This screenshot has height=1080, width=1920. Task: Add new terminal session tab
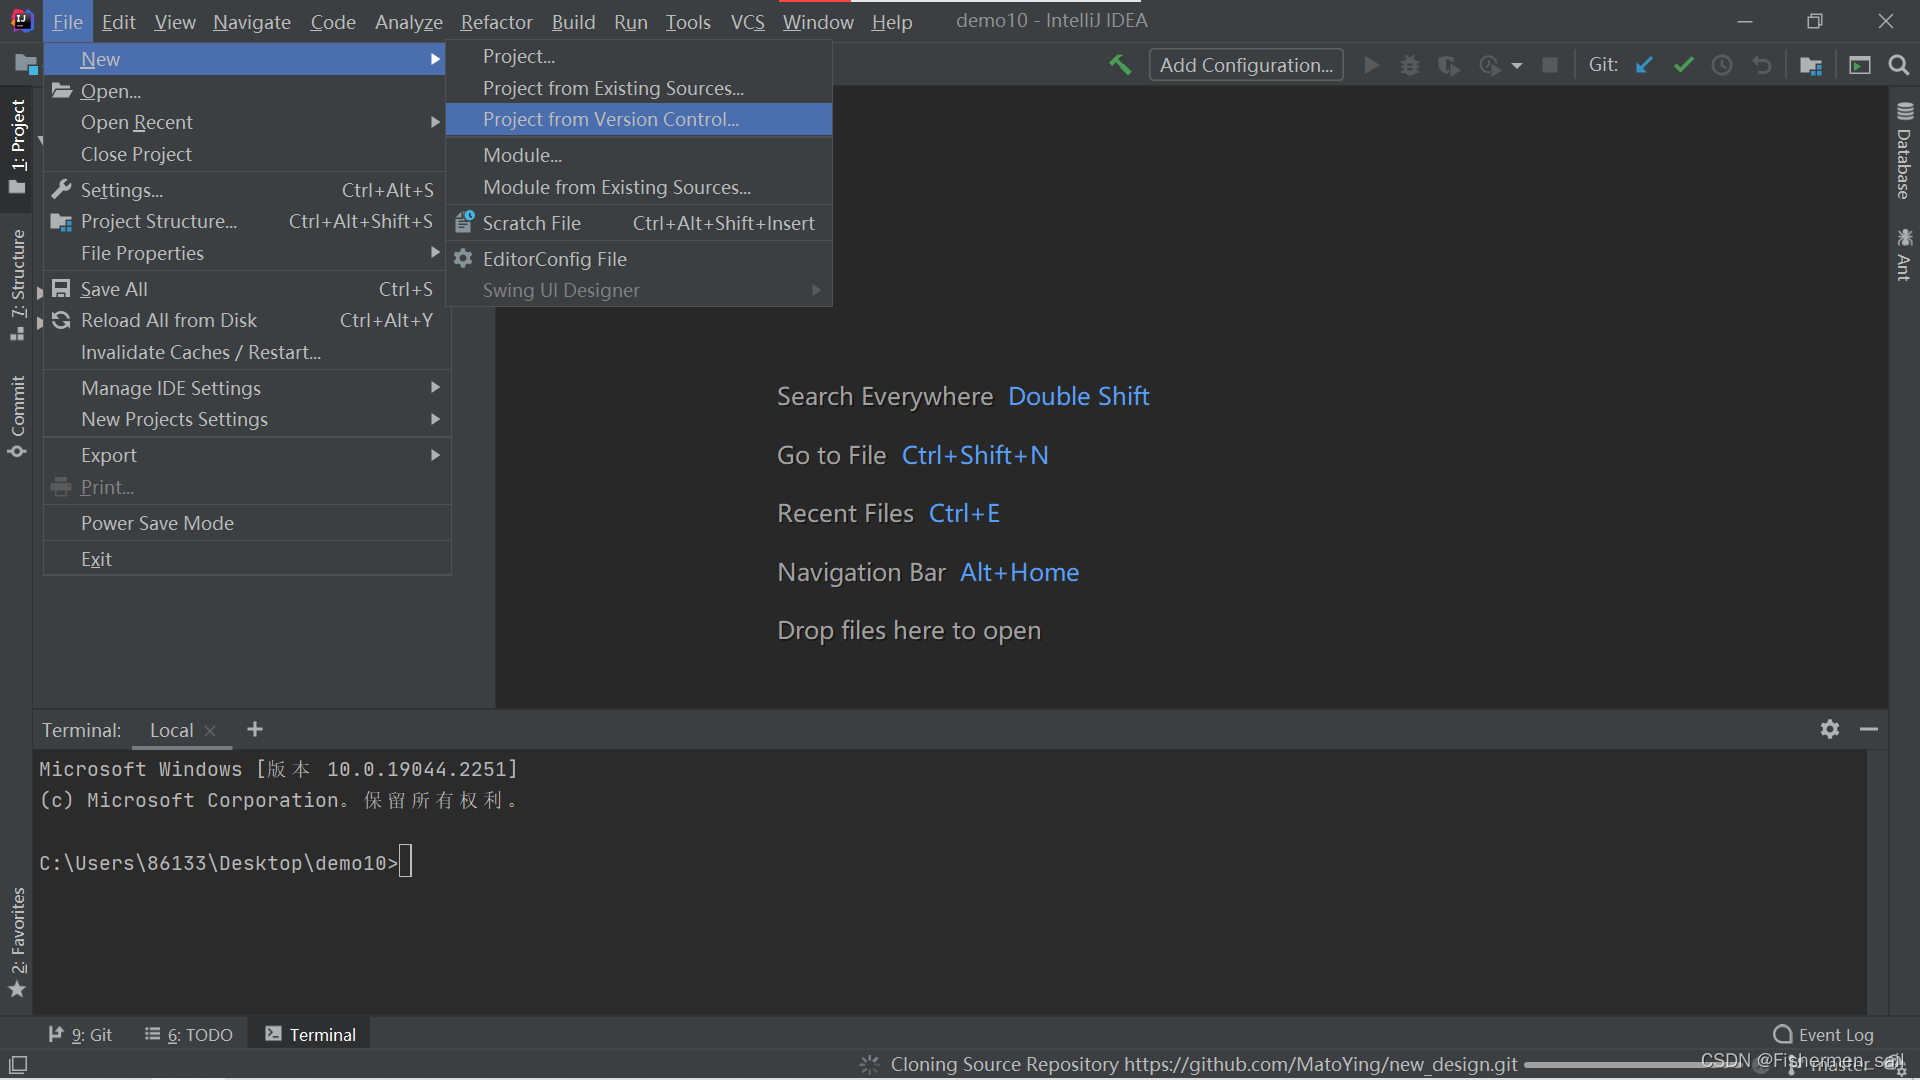(x=255, y=729)
